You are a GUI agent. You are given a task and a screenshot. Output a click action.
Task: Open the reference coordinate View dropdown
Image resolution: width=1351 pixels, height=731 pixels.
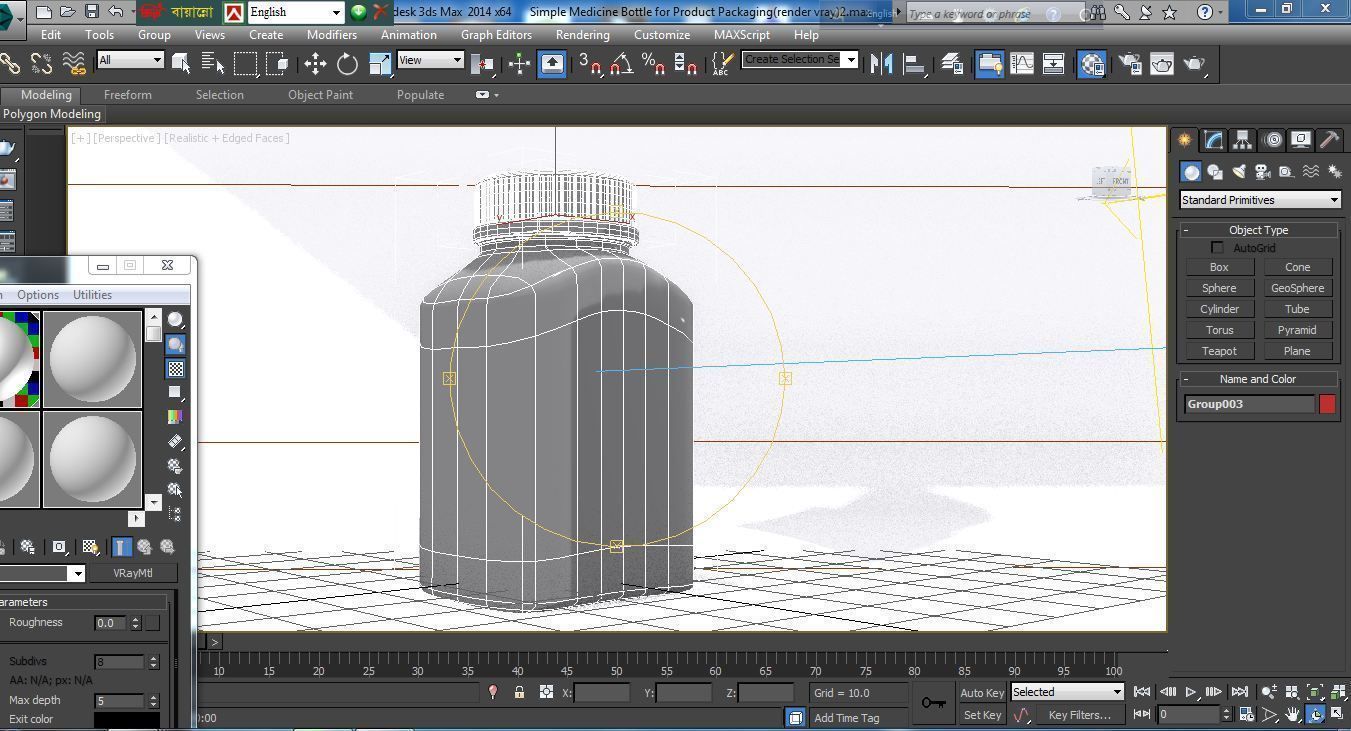pos(430,60)
